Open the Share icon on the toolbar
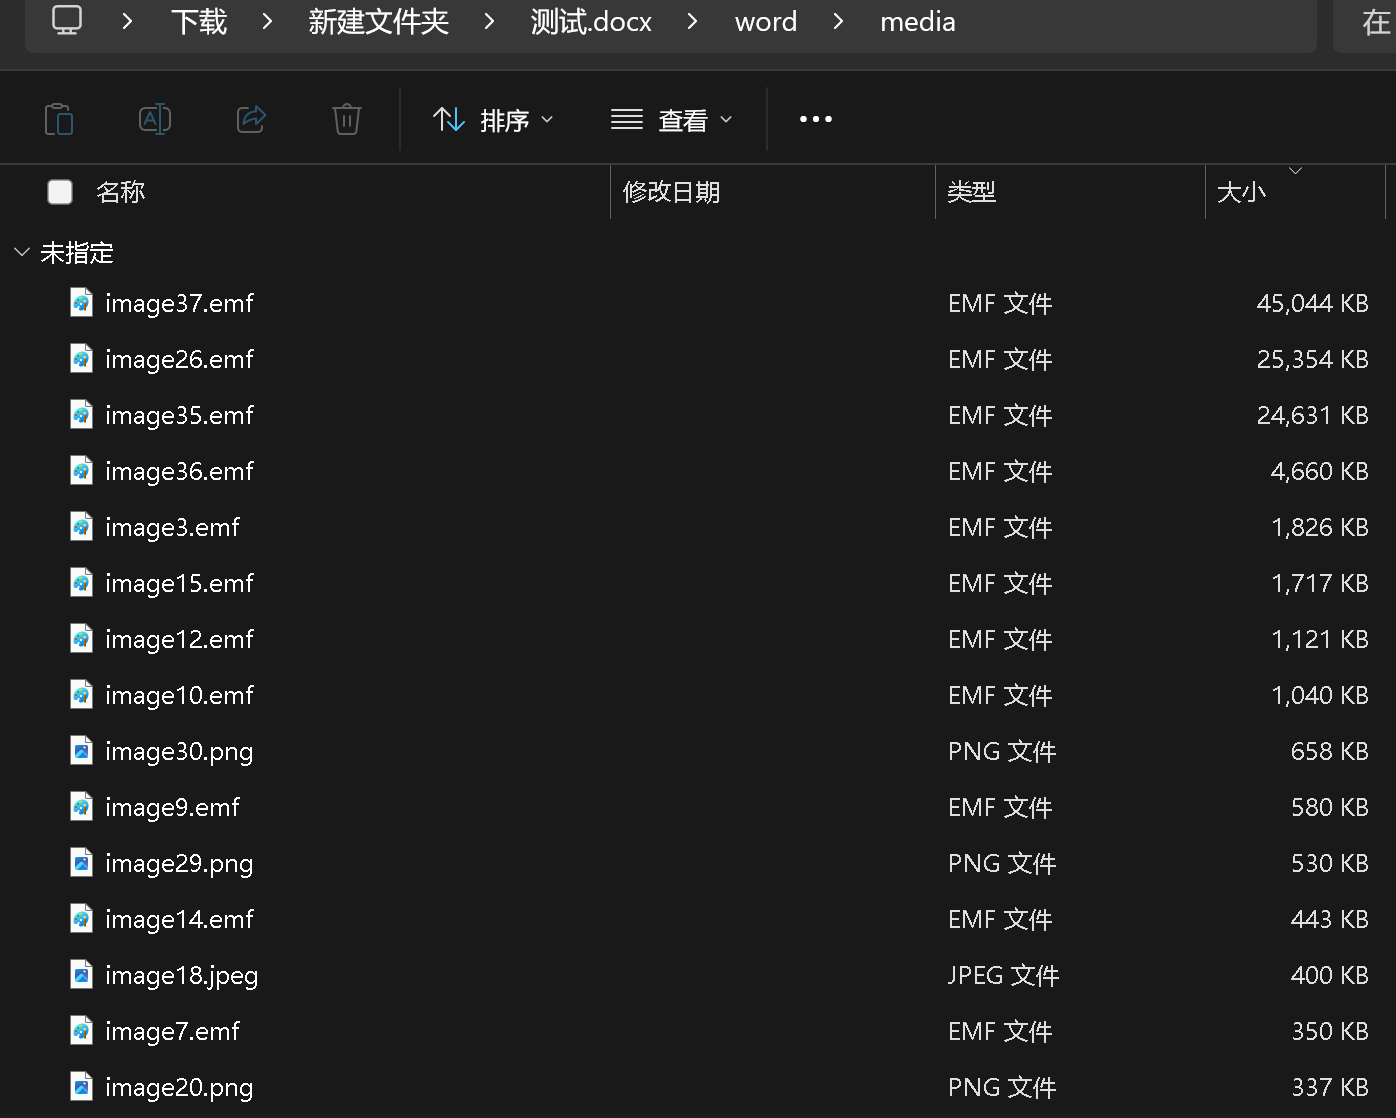The height and width of the screenshot is (1118, 1396). 250,118
